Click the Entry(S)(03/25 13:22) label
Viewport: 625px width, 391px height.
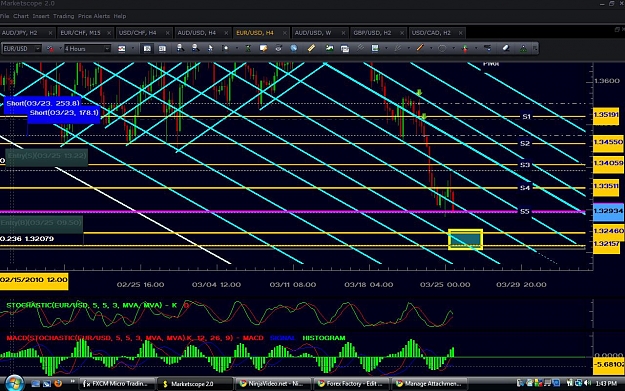(47, 156)
